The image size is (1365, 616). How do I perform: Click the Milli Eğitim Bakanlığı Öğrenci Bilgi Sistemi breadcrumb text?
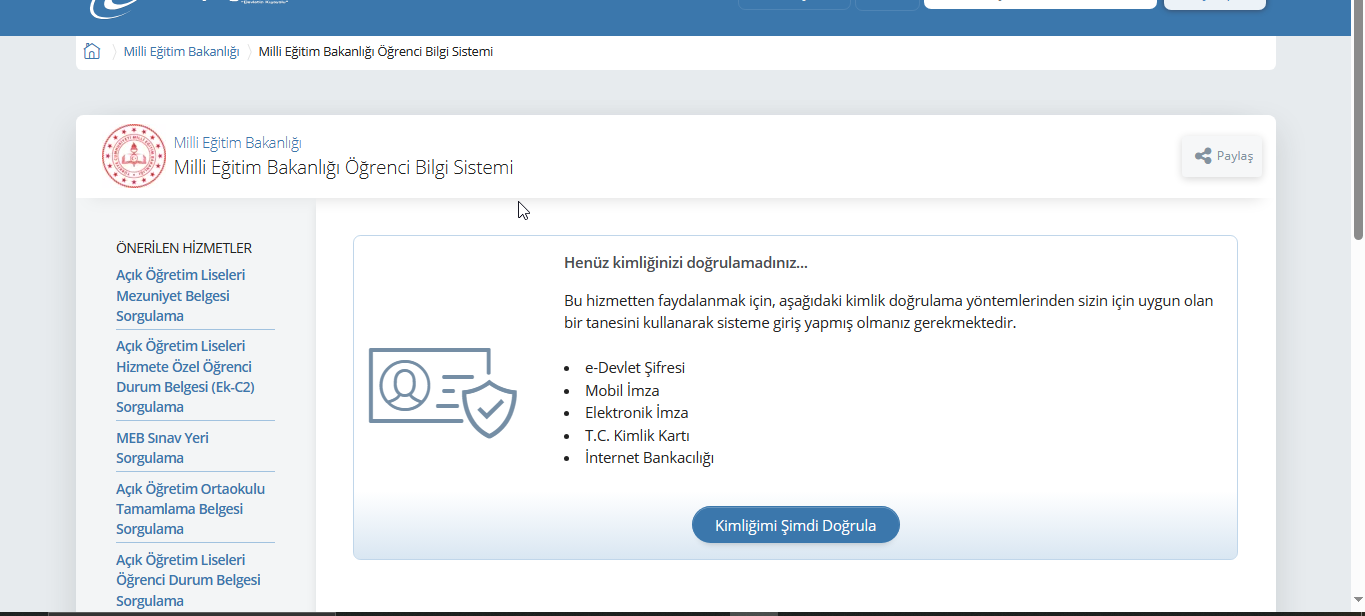(x=376, y=51)
